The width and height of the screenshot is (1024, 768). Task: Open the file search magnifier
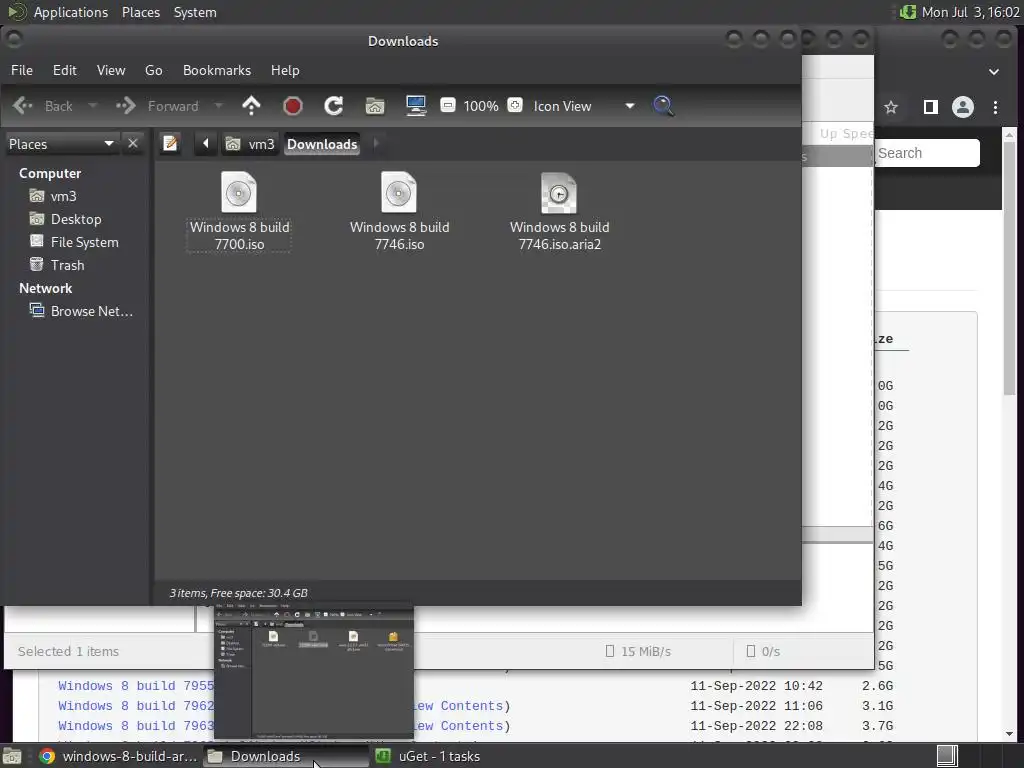[664, 106]
